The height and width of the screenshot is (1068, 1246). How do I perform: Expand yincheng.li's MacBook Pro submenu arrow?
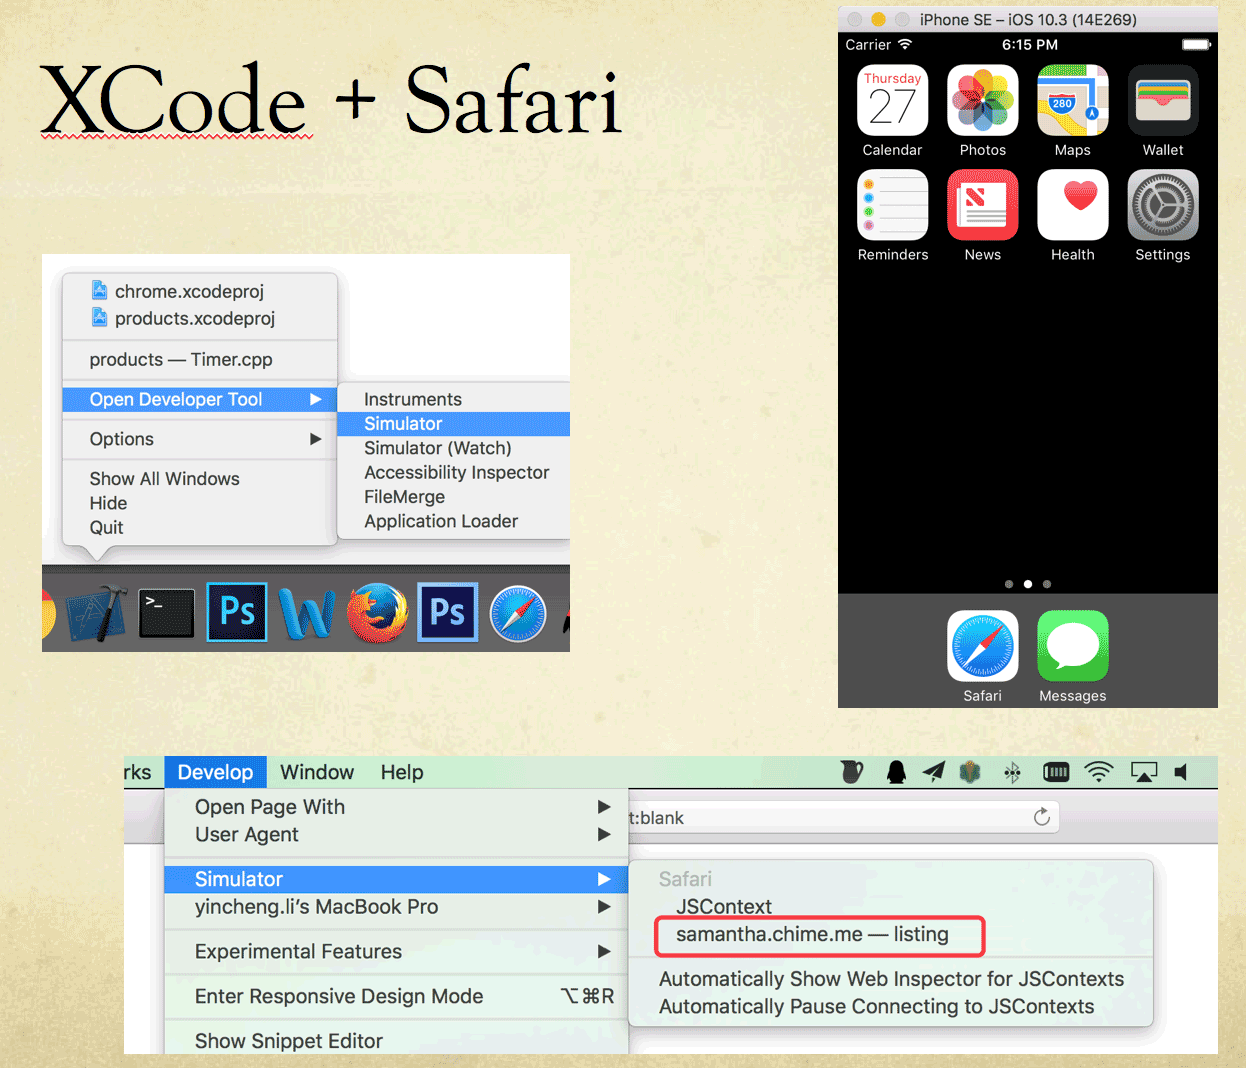[604, 907]
